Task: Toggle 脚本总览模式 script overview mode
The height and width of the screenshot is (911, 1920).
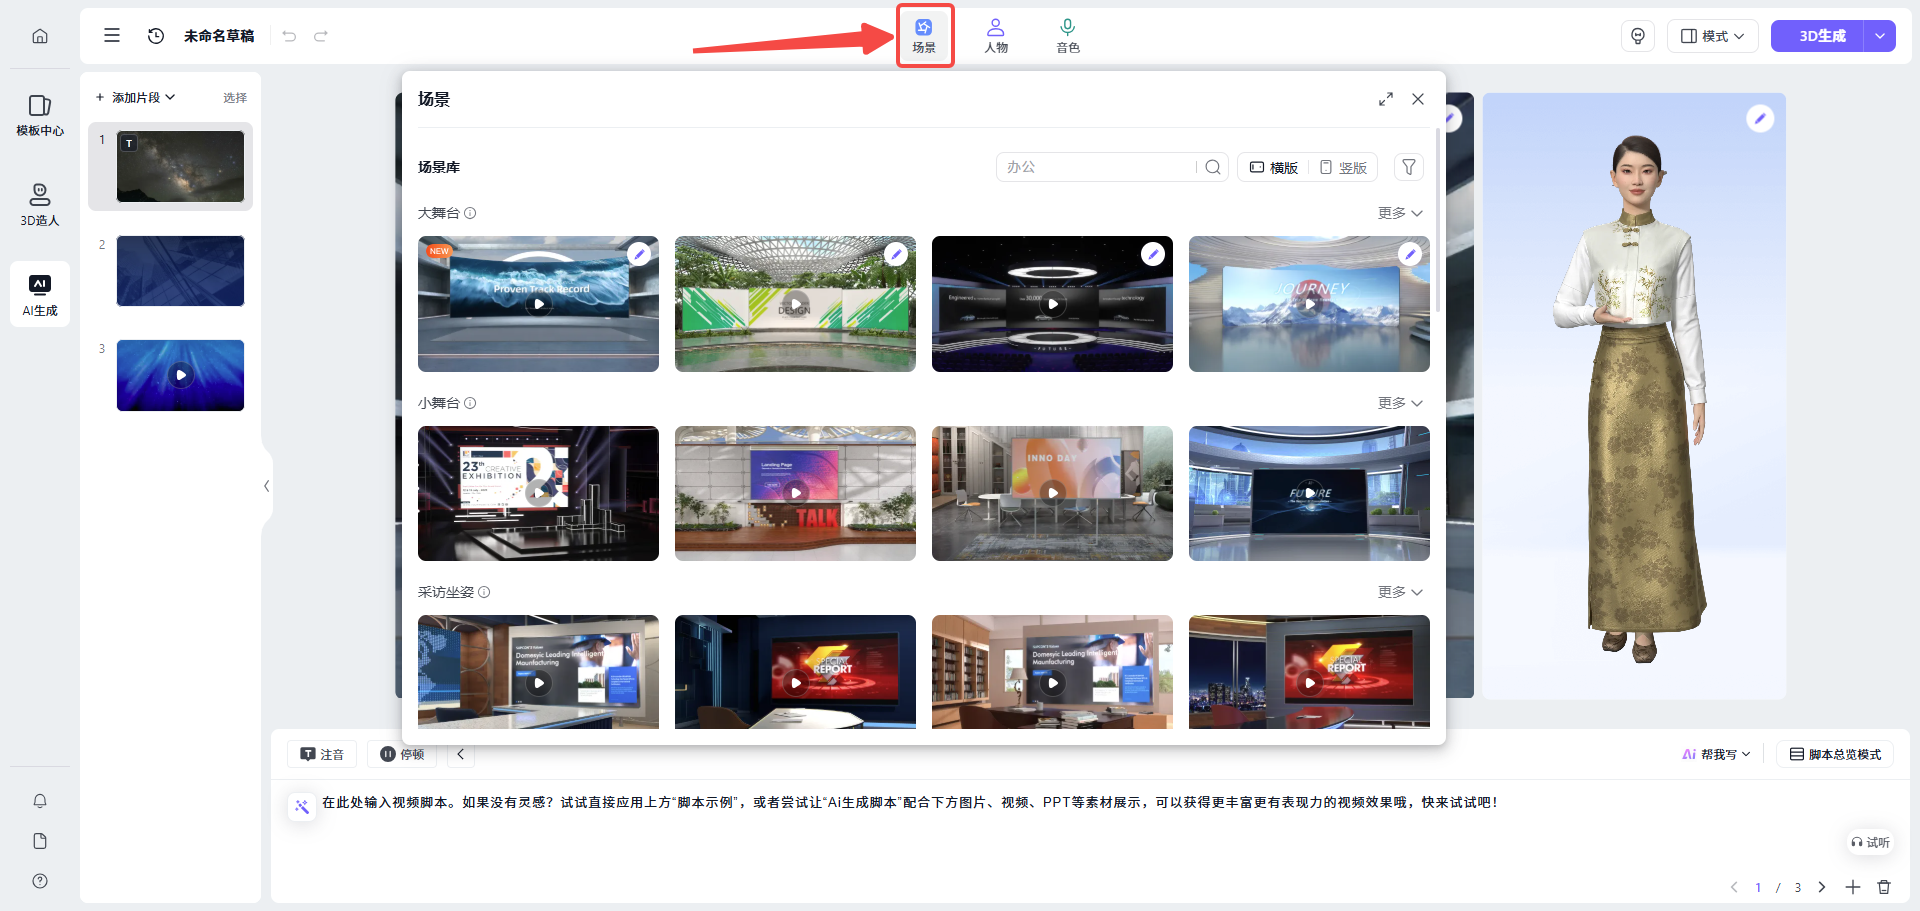Action: coord(1835,754)
